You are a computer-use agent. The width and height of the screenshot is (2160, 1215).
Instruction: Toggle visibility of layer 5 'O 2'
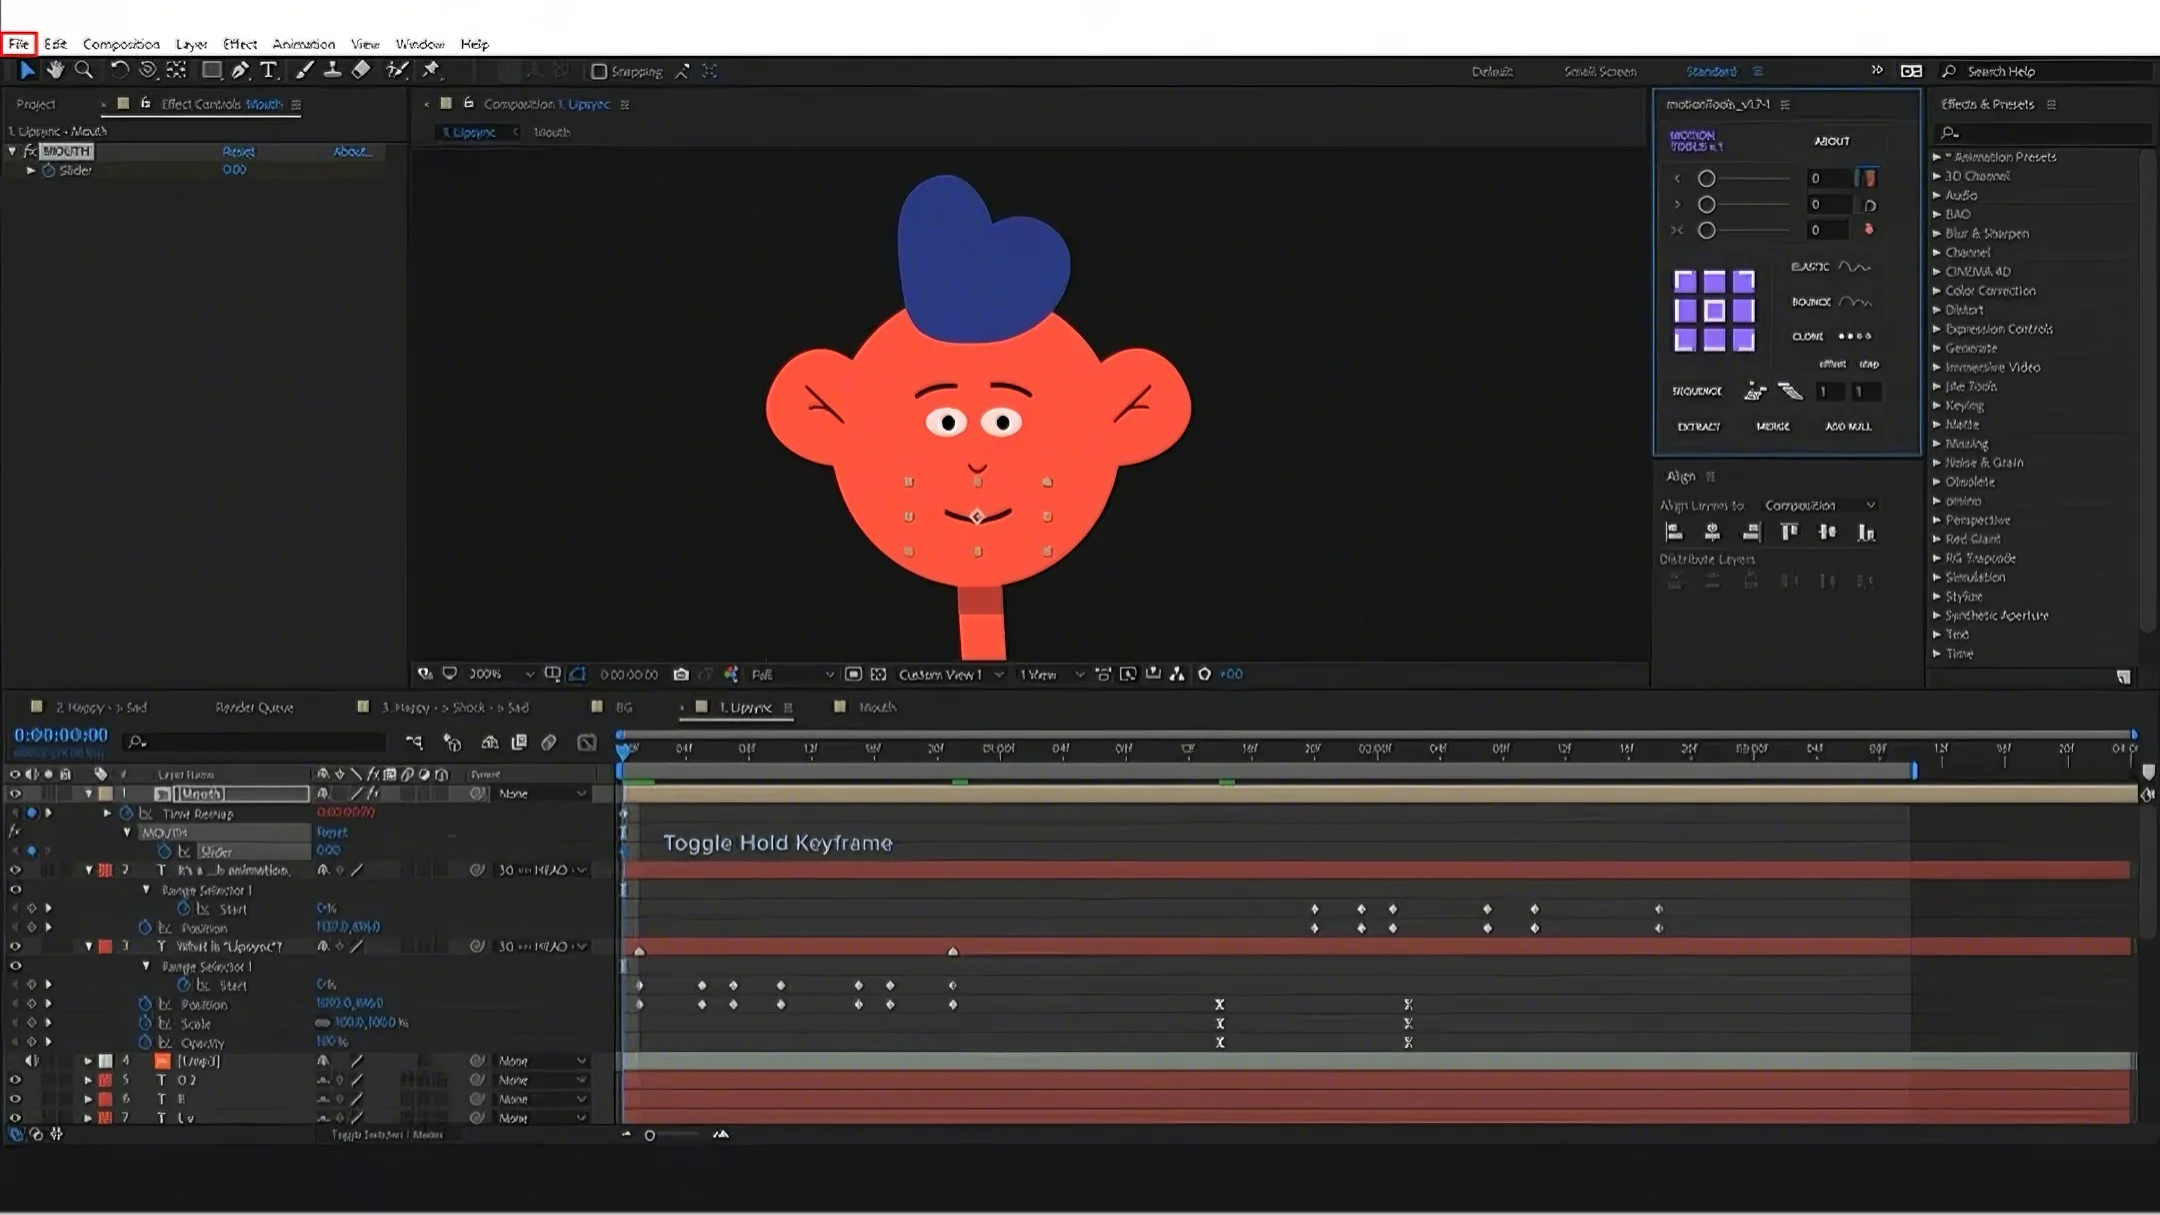point(15,1080)
